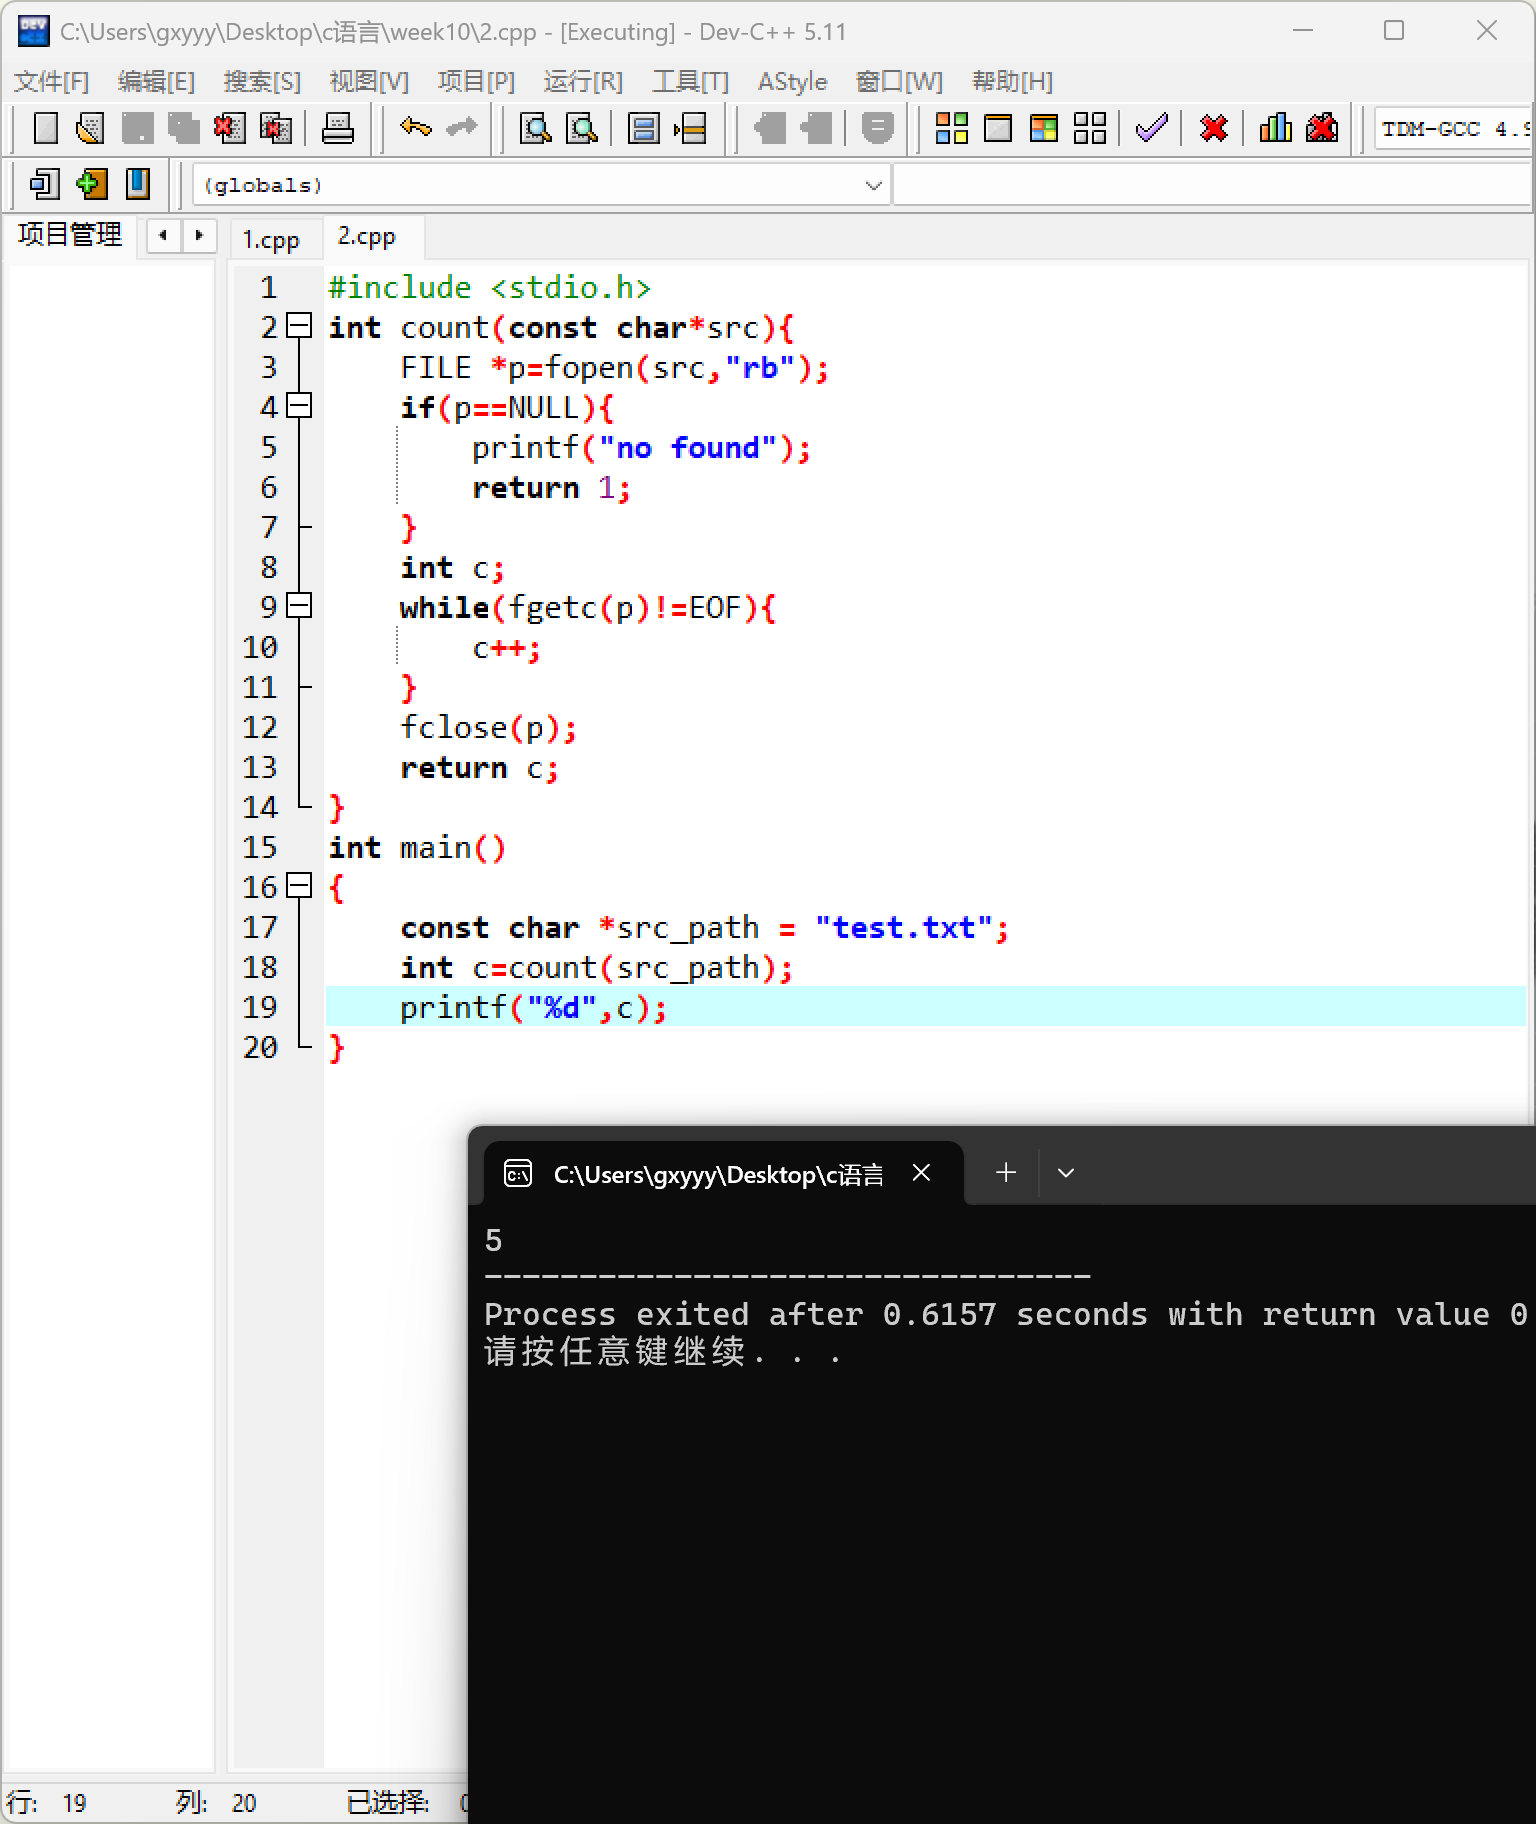Click line number 19 in the gutter
This screenshot has width=1536, height=1824.
pyautogui.click(x=260, y=1007)
